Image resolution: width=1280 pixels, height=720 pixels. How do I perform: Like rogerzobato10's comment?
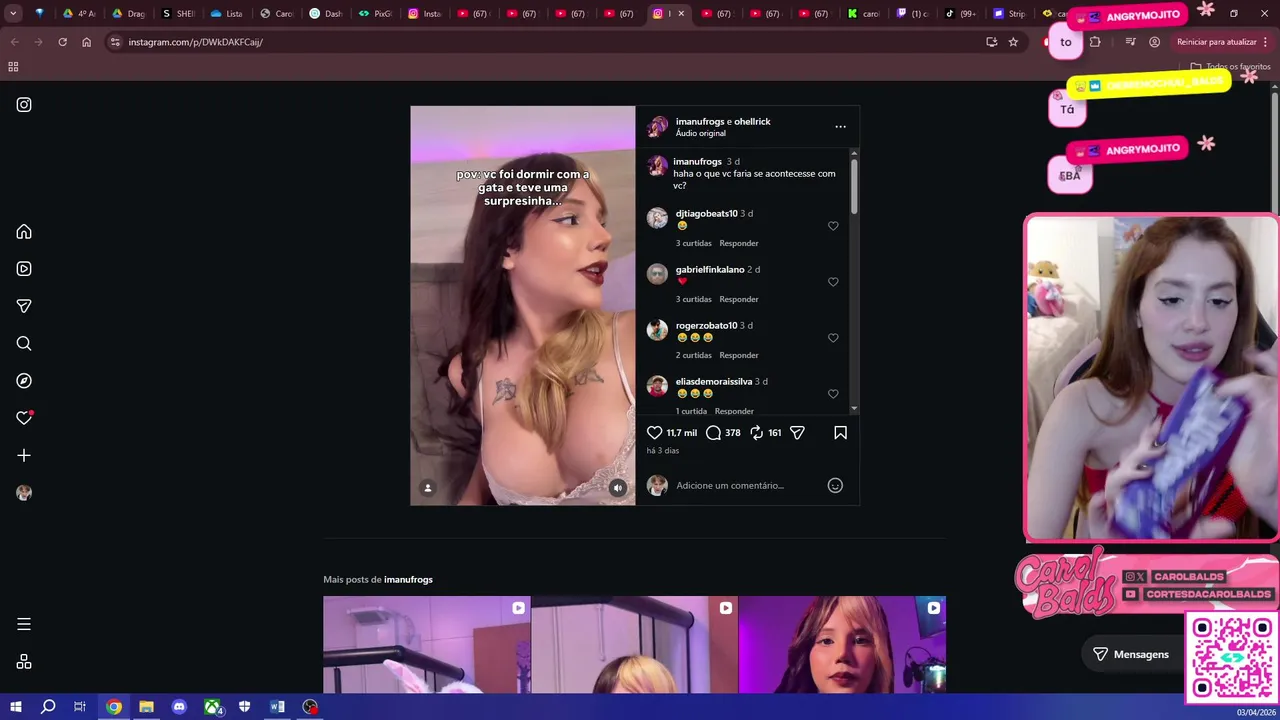coord(833,338)
